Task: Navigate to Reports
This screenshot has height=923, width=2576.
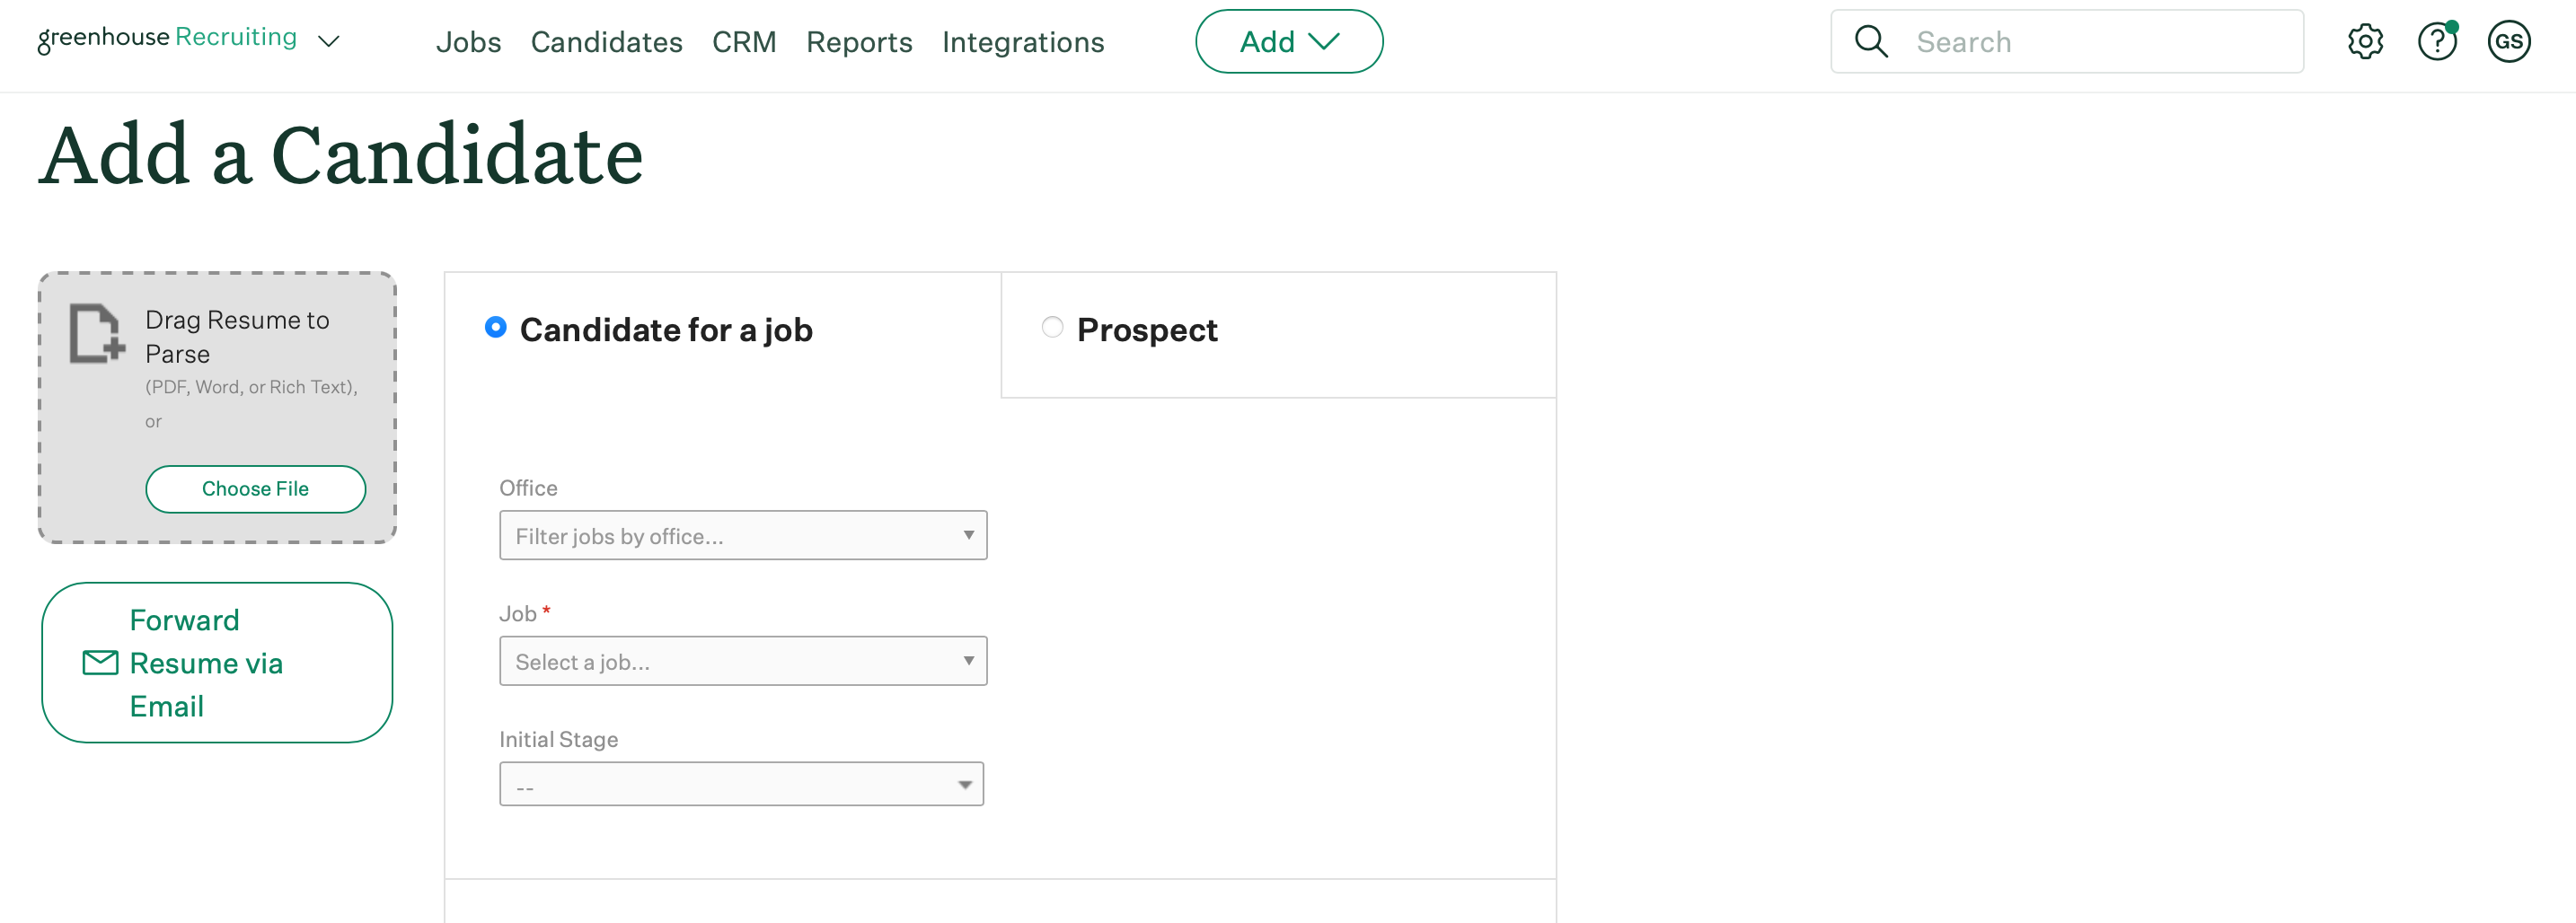Action: (859, 42)
